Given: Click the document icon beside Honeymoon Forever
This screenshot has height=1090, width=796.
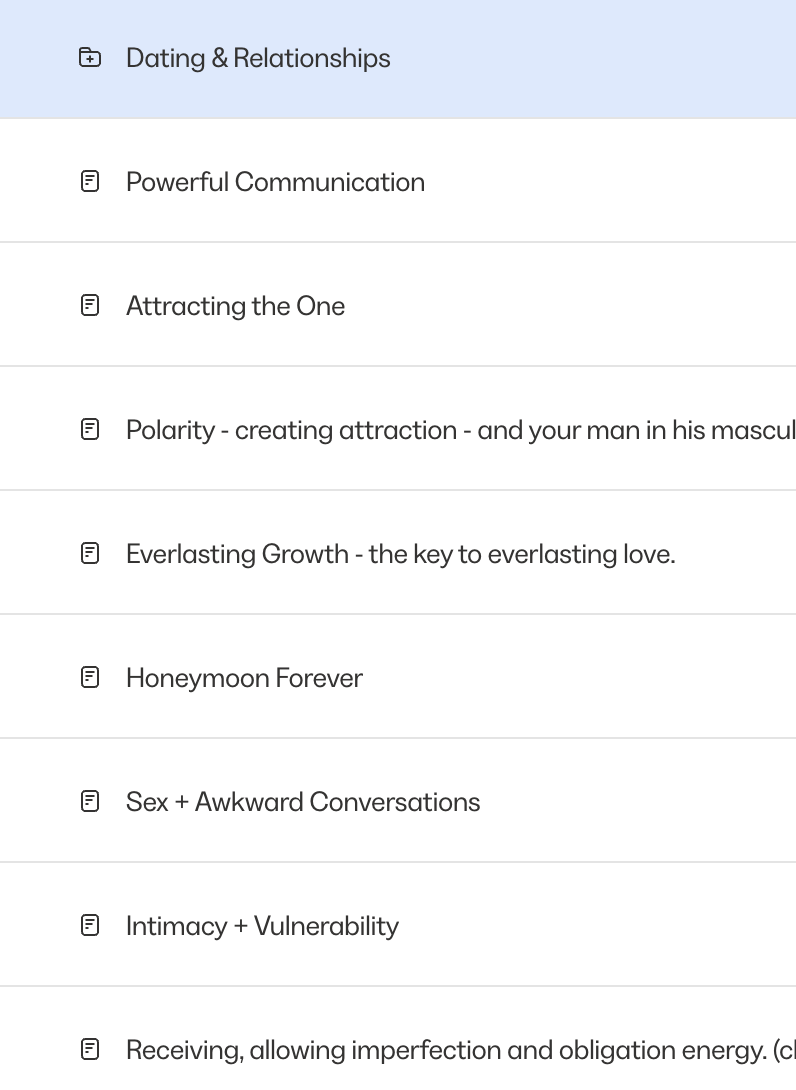Looking at the screenshot, I should coord(90,677).
